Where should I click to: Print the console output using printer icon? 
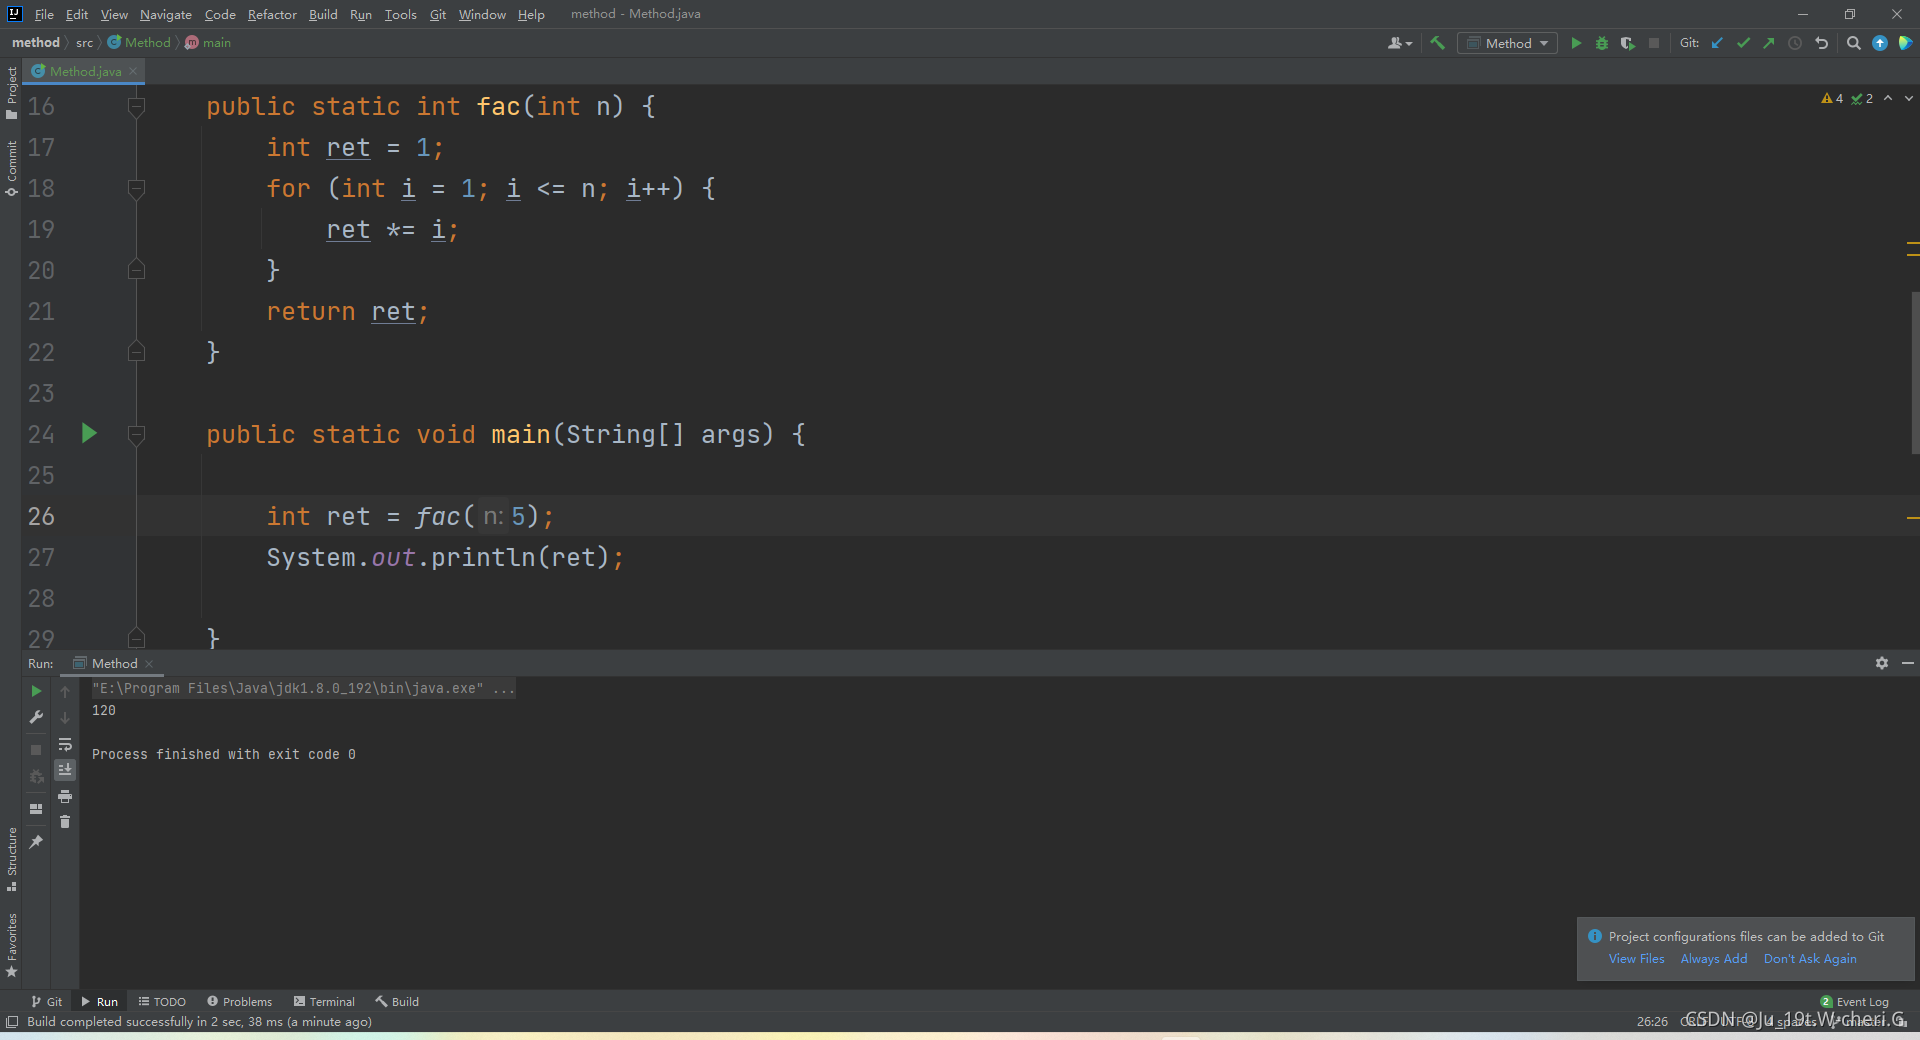(65, 796)
